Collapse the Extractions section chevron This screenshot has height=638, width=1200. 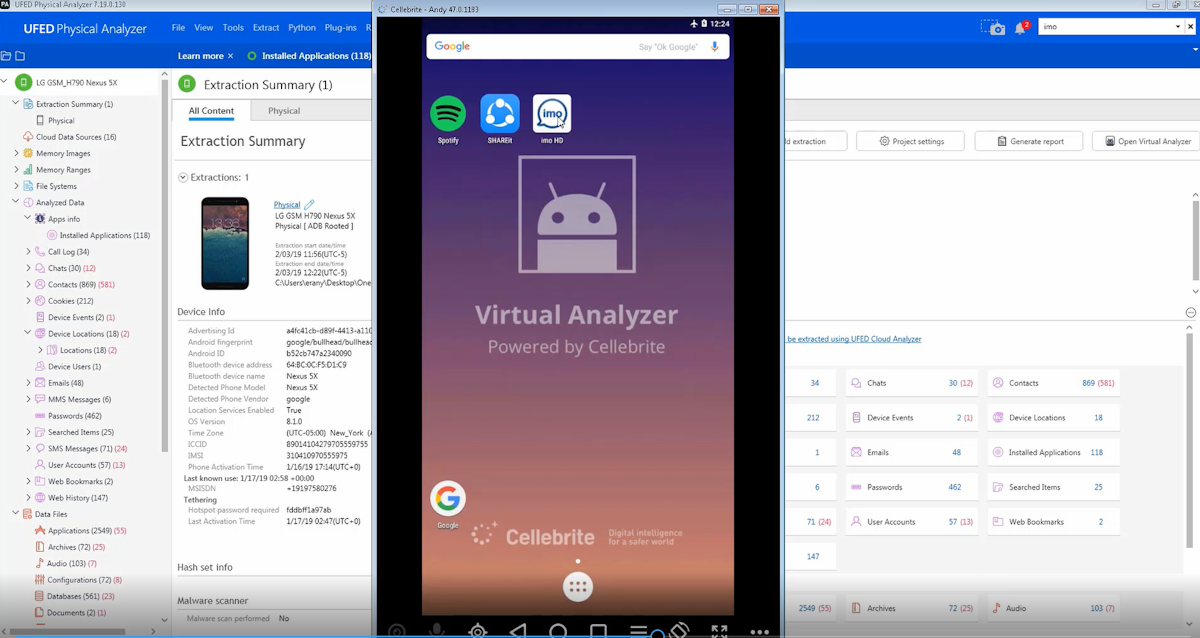(183, 178)
